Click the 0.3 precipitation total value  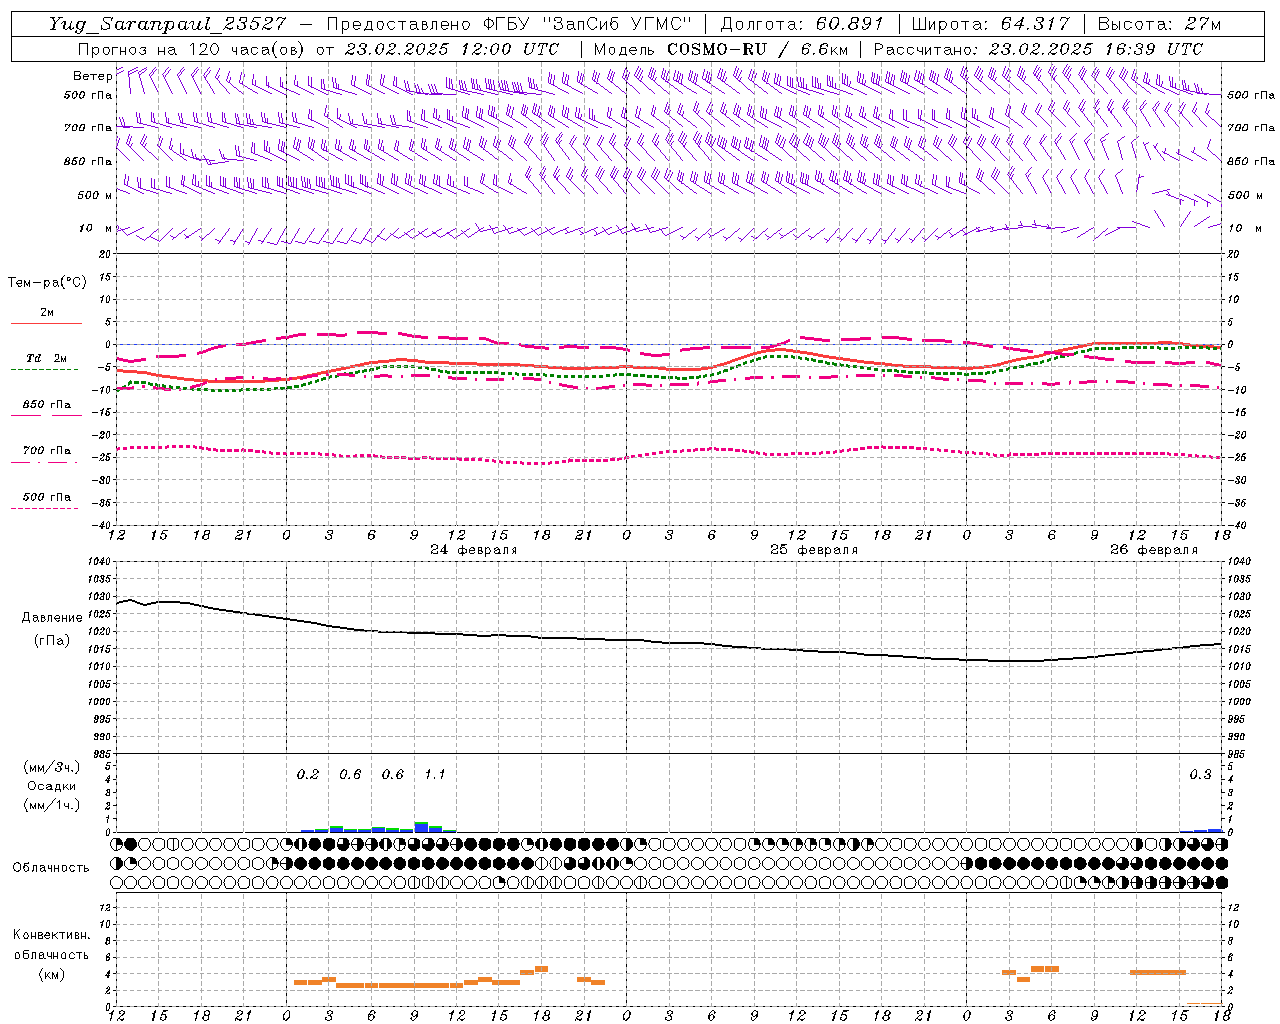(1200, 775)
